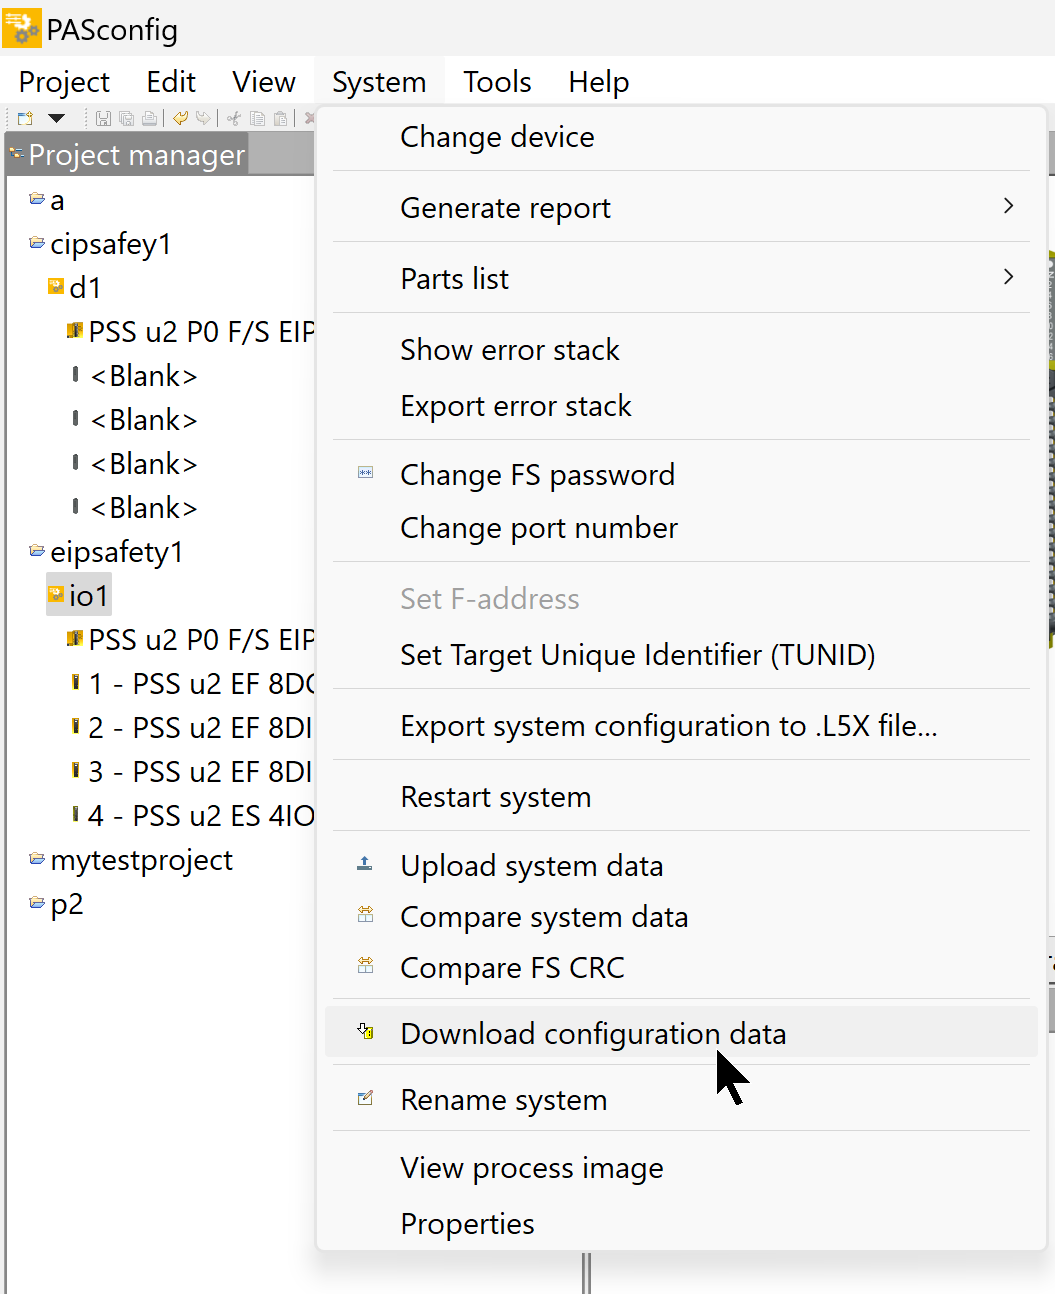This screenshot has height=1294, width=1055.
Task: Click the New project toolbar icon
Action: [25, 118]
